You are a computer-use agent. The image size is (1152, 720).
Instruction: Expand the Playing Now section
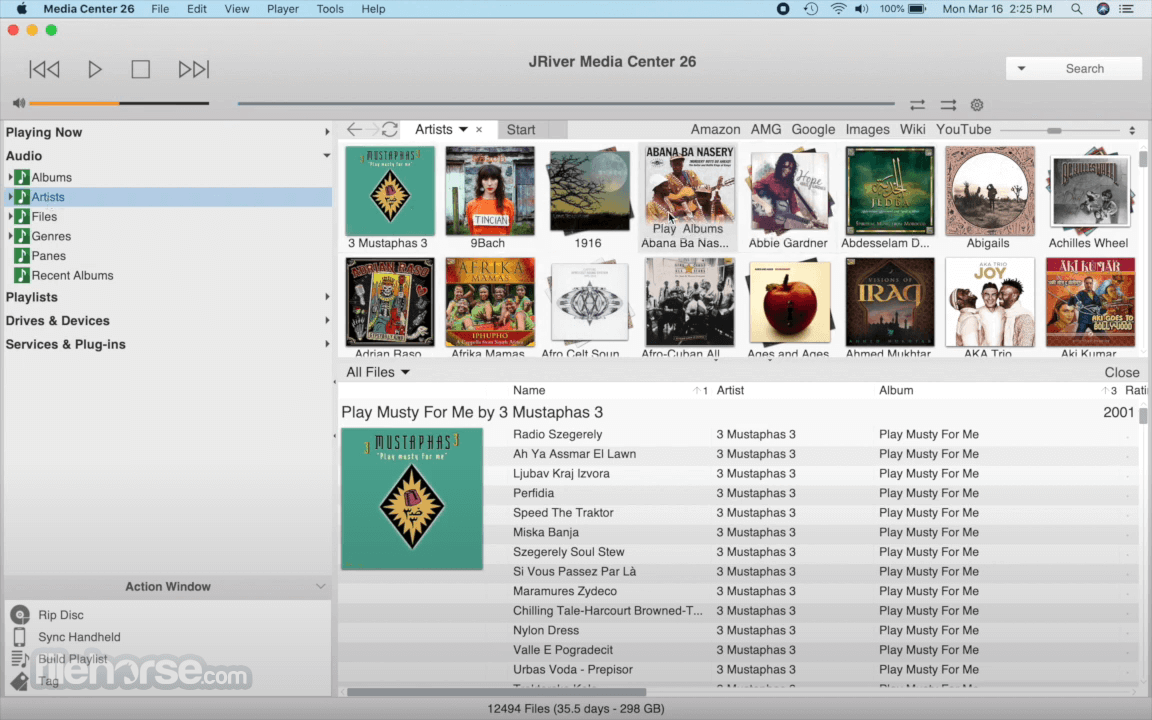click(x=327, y=132)
